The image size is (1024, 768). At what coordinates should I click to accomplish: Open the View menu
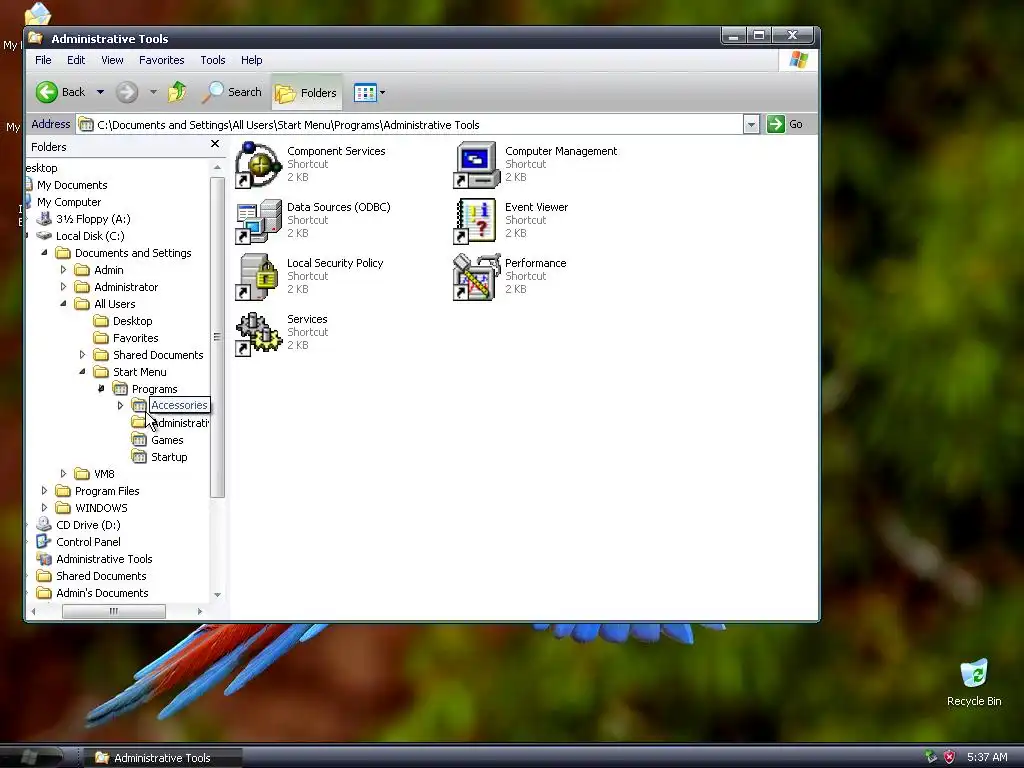(112, 60)
